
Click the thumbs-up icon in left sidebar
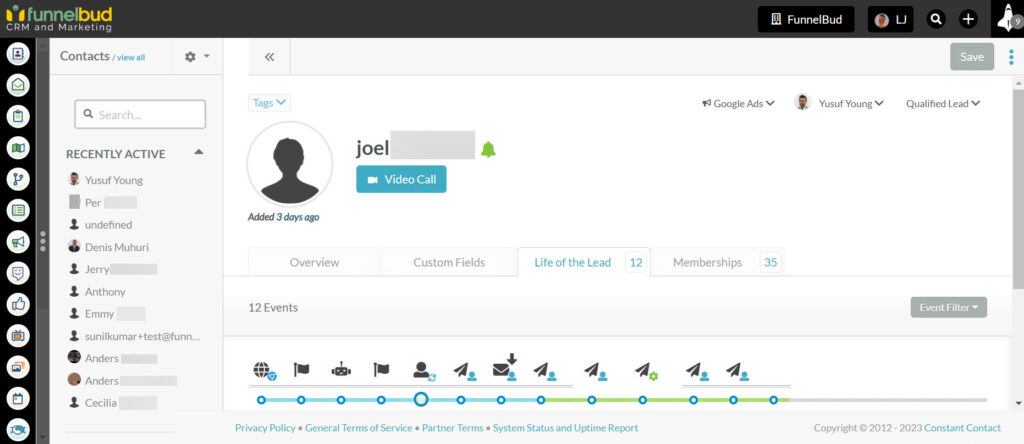coord(17,304)
